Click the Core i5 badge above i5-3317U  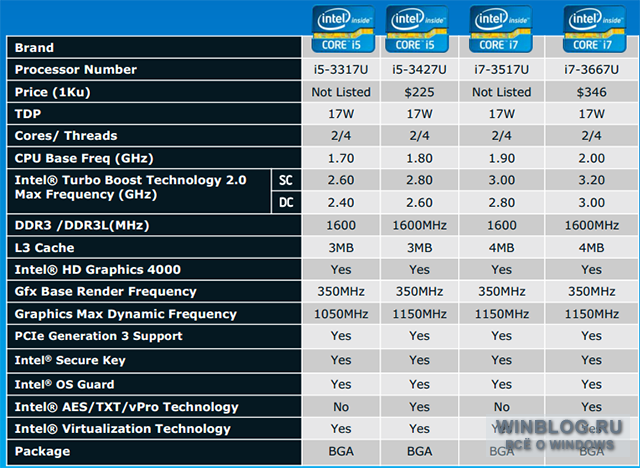pyautogui.click(x=343, y=29)
